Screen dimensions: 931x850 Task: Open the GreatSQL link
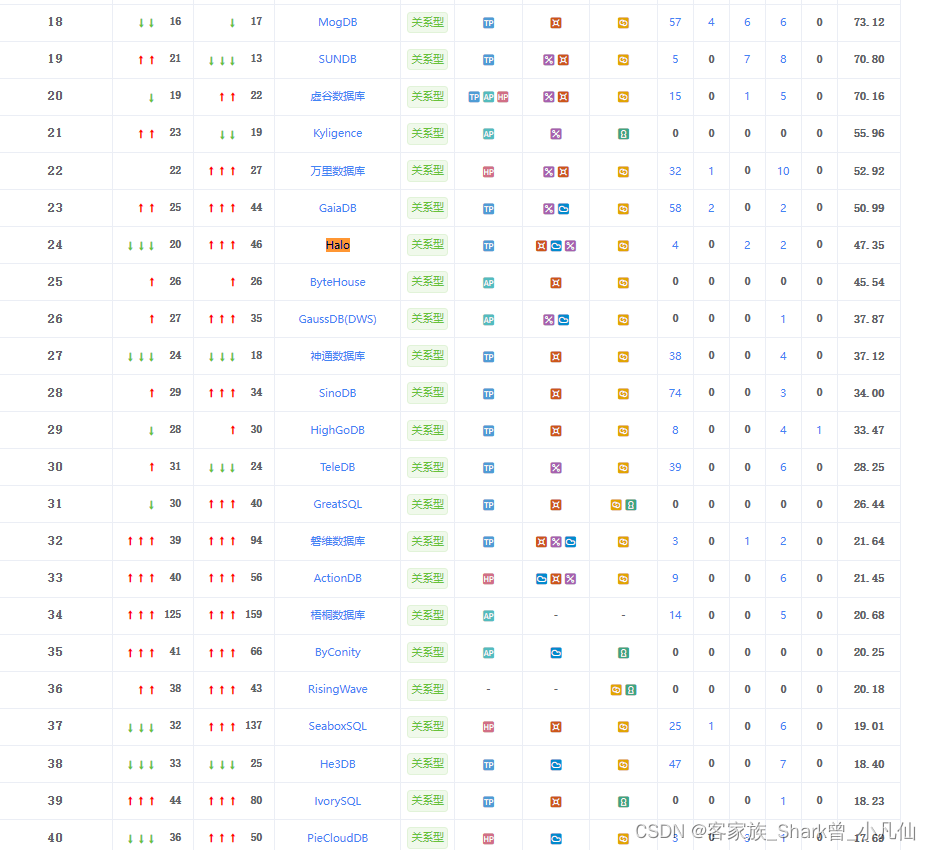[x=337, y=505]
